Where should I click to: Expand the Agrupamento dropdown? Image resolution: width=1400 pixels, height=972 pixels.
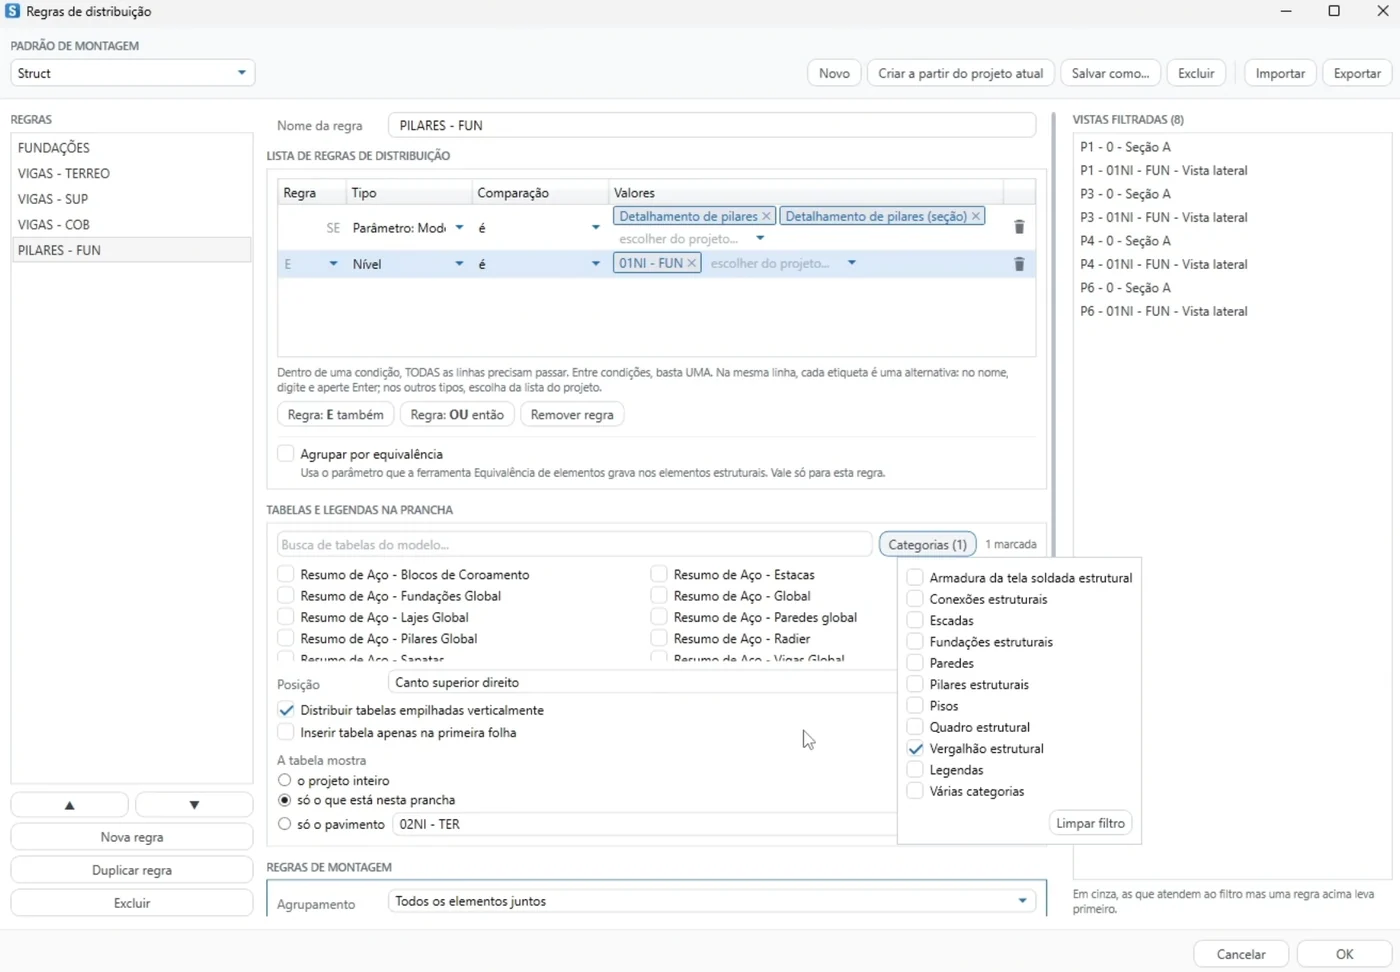711,901
